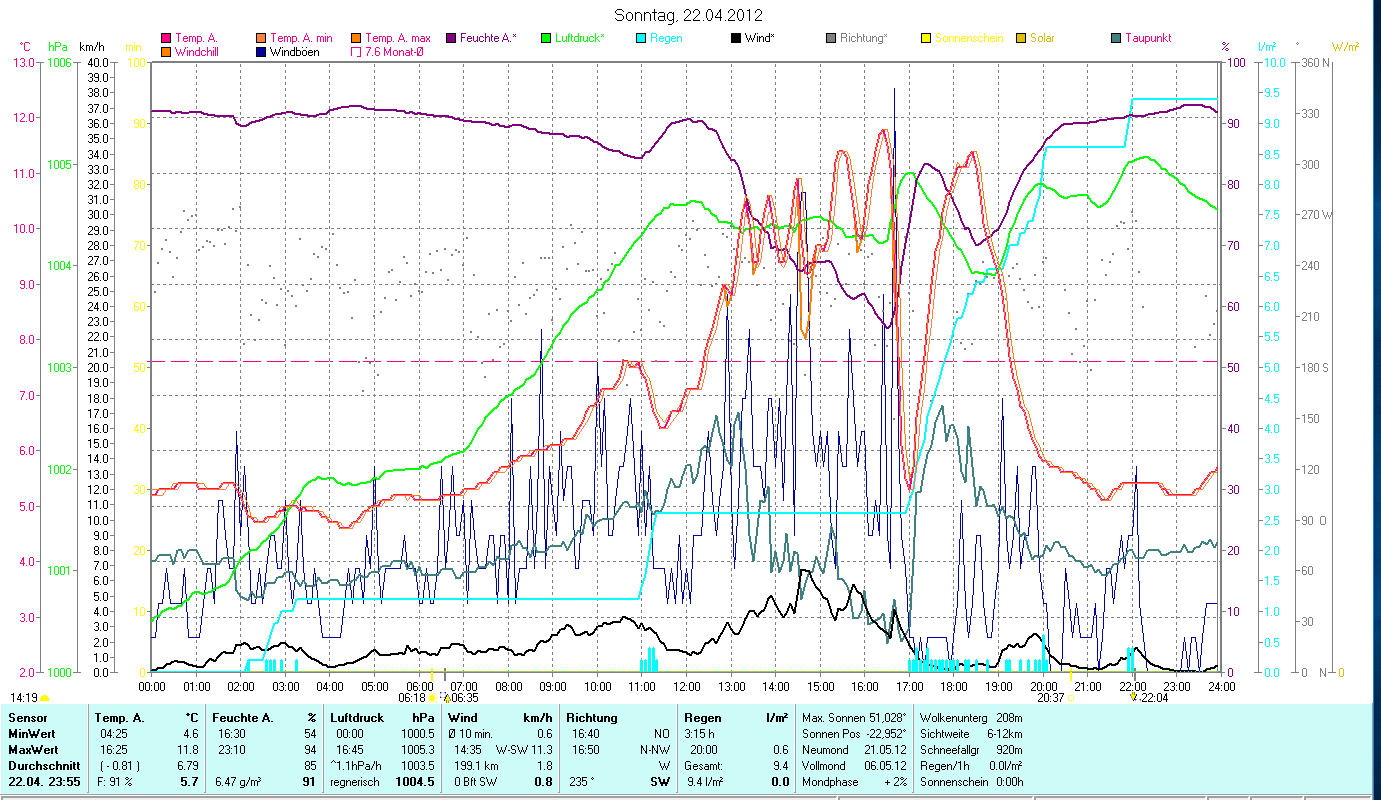Click the Temp. A. min legend swatch
Screen dimensions: 1381x800
[262, 38]
